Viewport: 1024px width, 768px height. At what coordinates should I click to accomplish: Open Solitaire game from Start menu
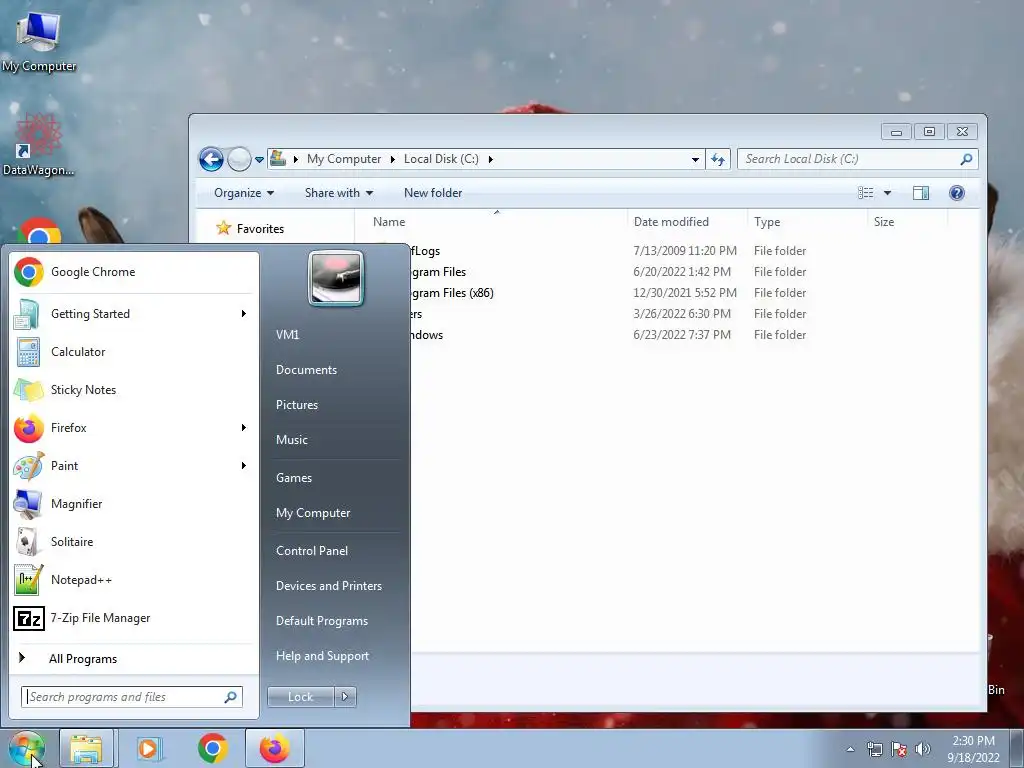pos(133,541)
